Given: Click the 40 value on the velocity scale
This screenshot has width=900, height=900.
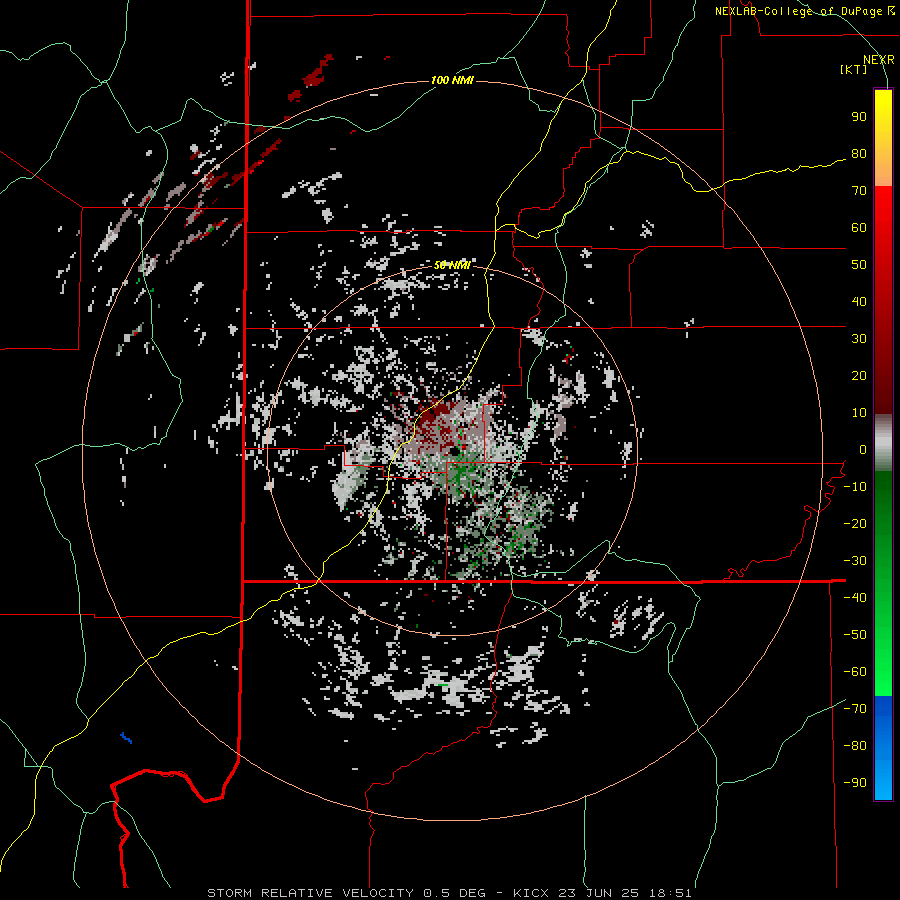Looking at the screenshot, I should (x=859, y=302).
